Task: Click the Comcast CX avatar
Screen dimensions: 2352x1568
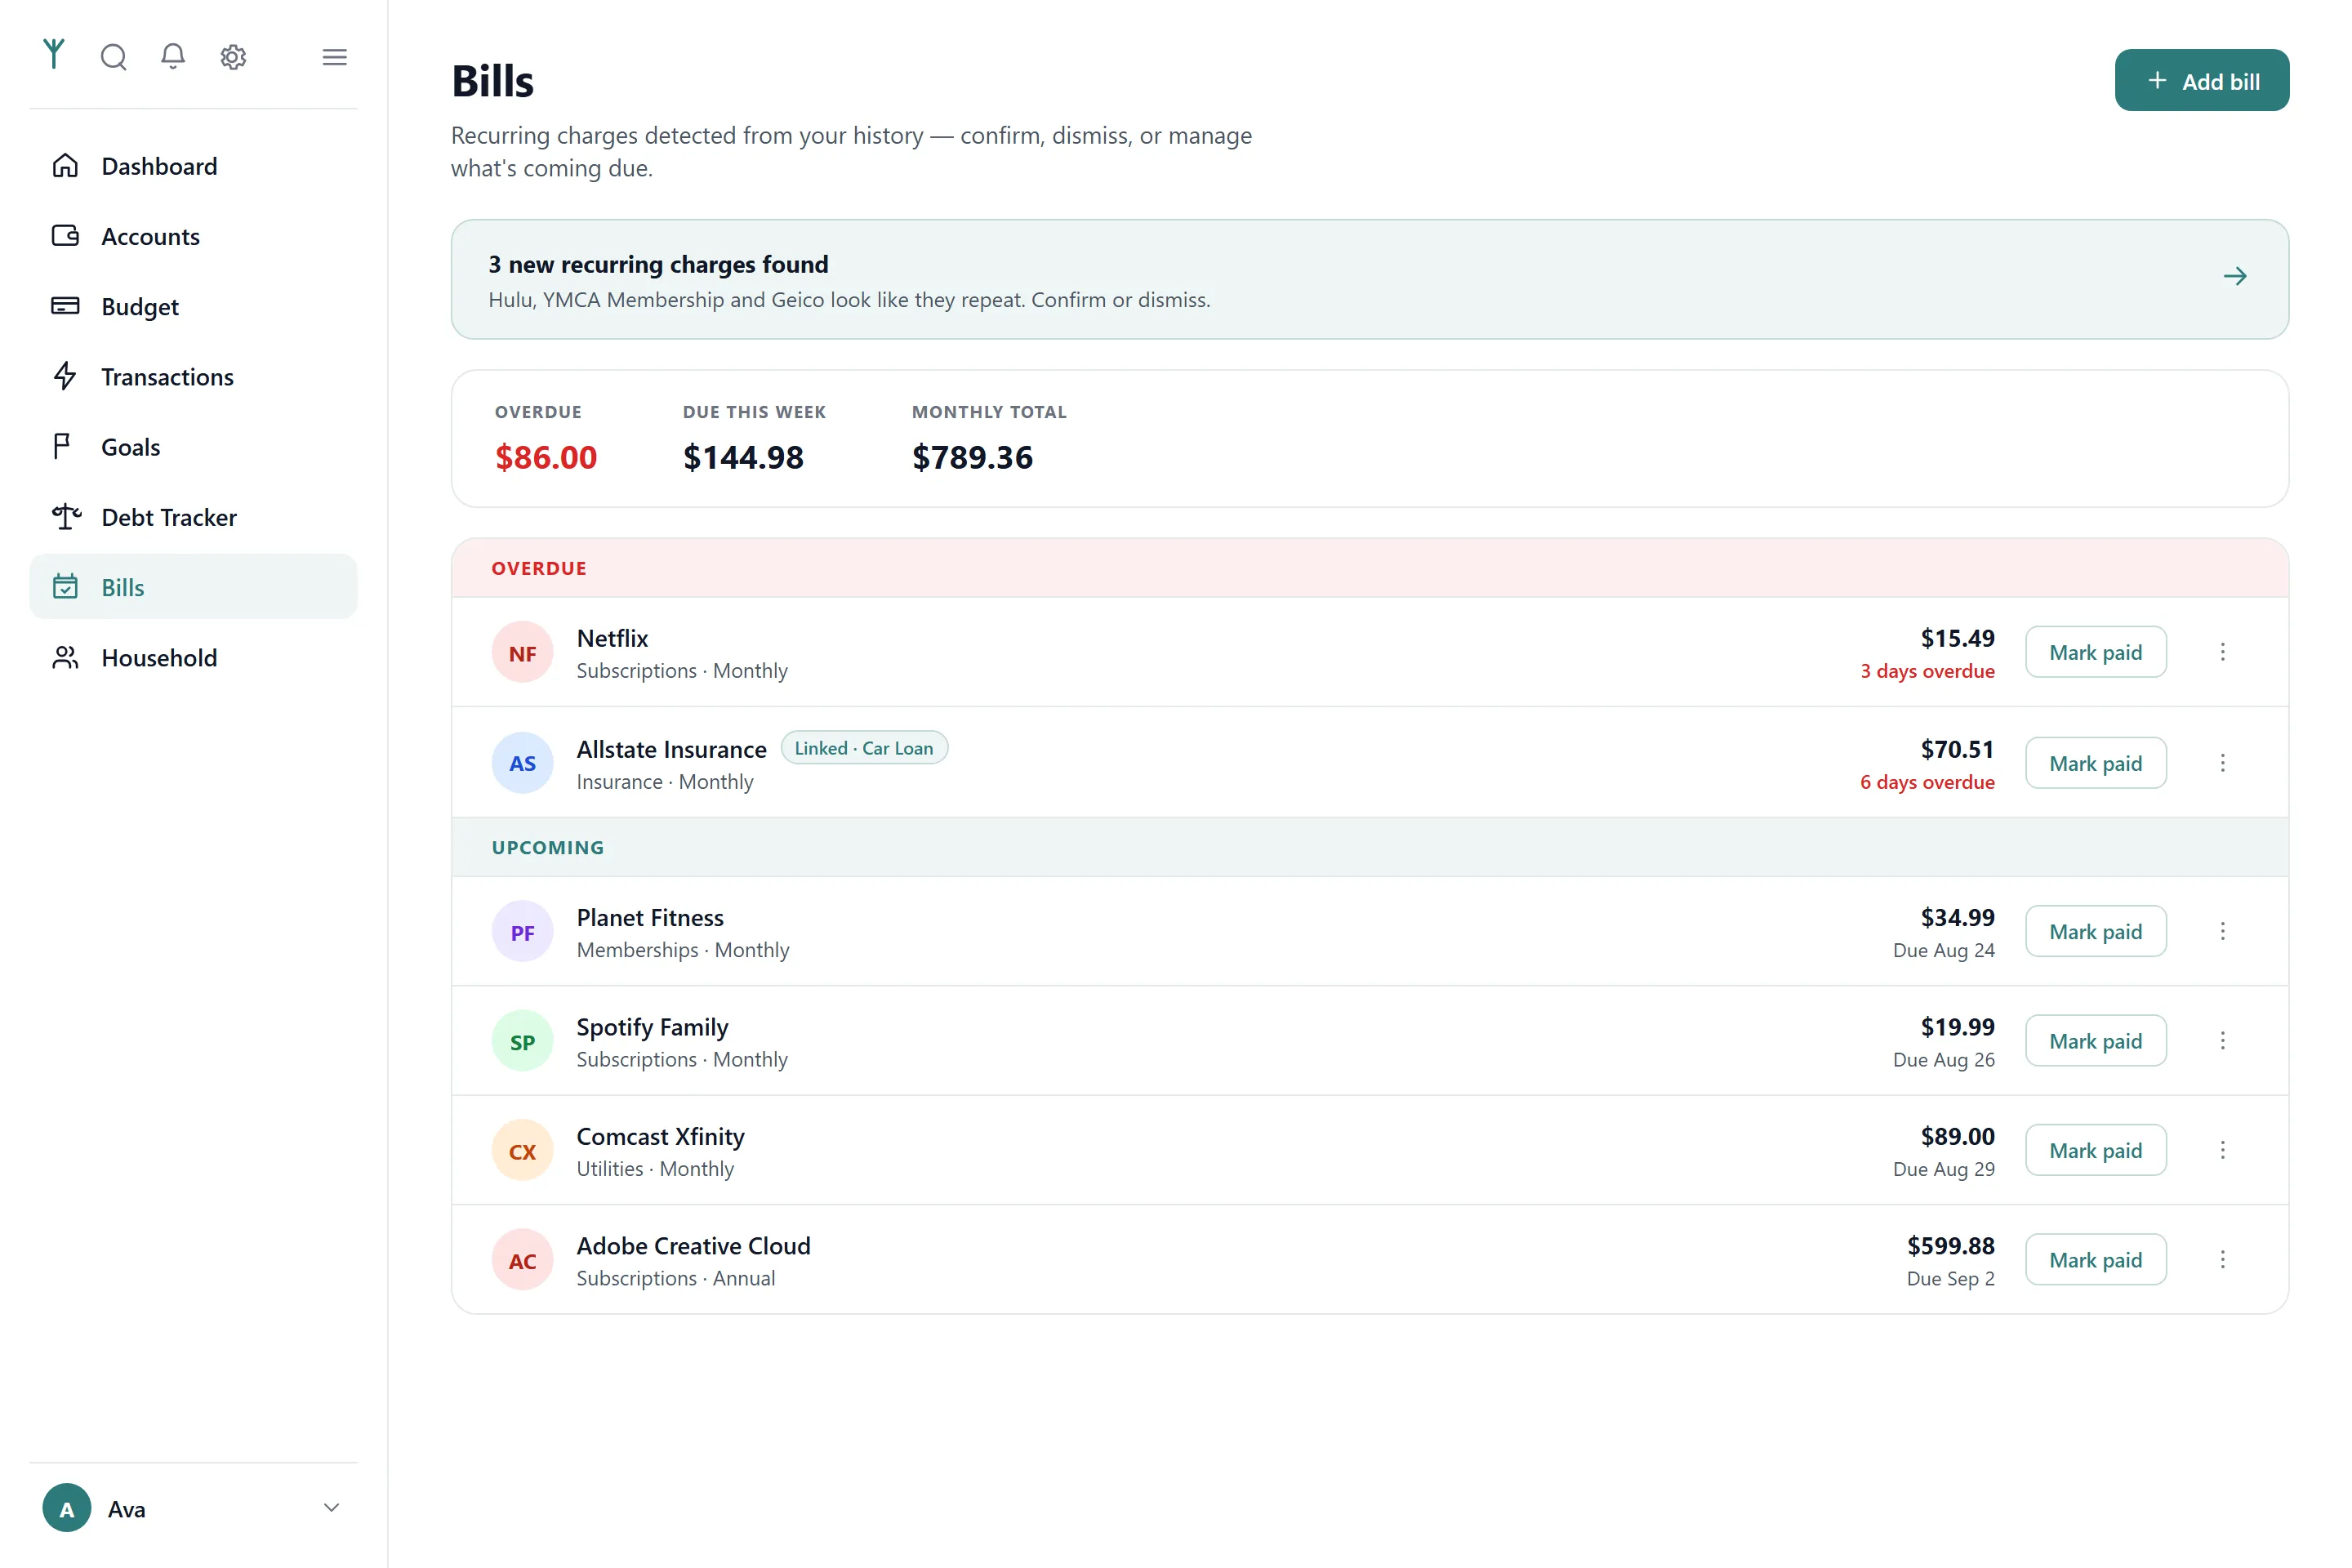Action: (522, 1151)
